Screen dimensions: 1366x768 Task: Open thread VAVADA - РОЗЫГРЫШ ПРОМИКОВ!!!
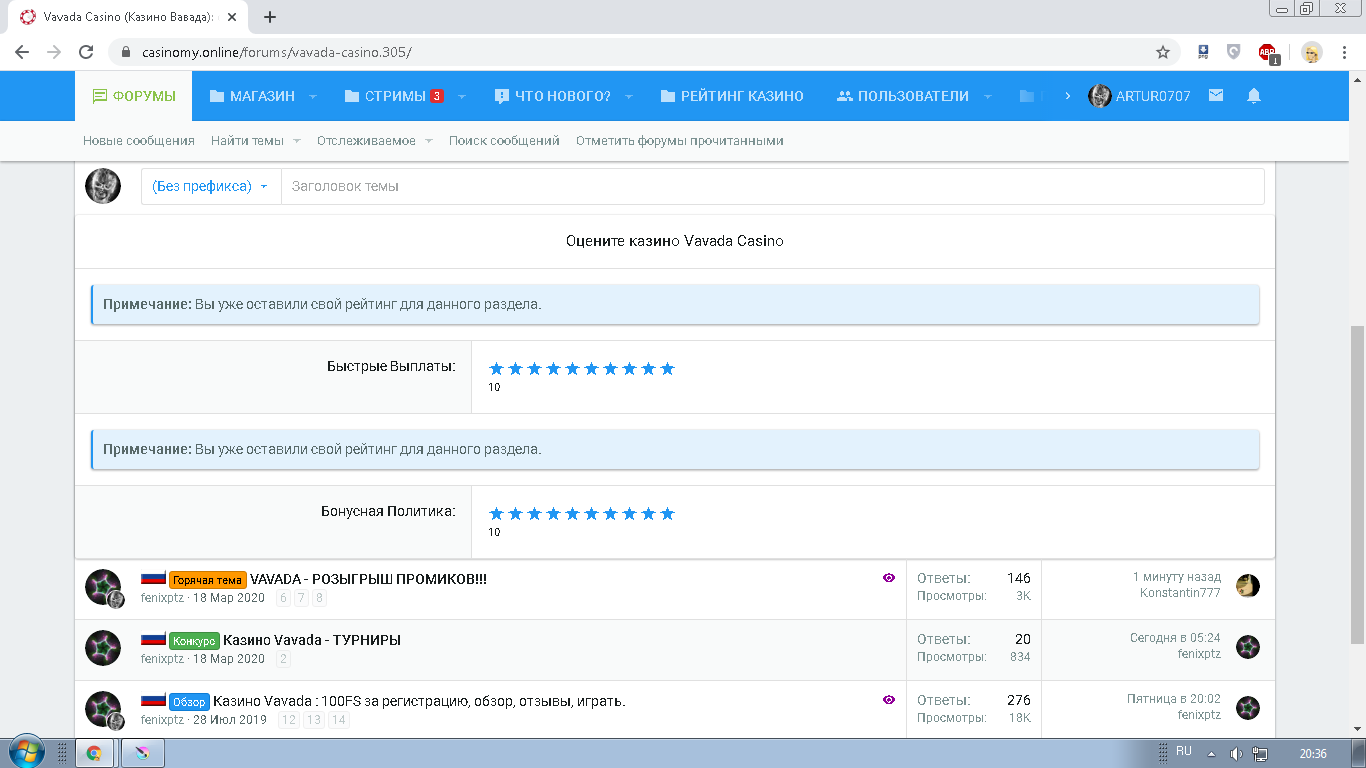(x=368, y=579)
